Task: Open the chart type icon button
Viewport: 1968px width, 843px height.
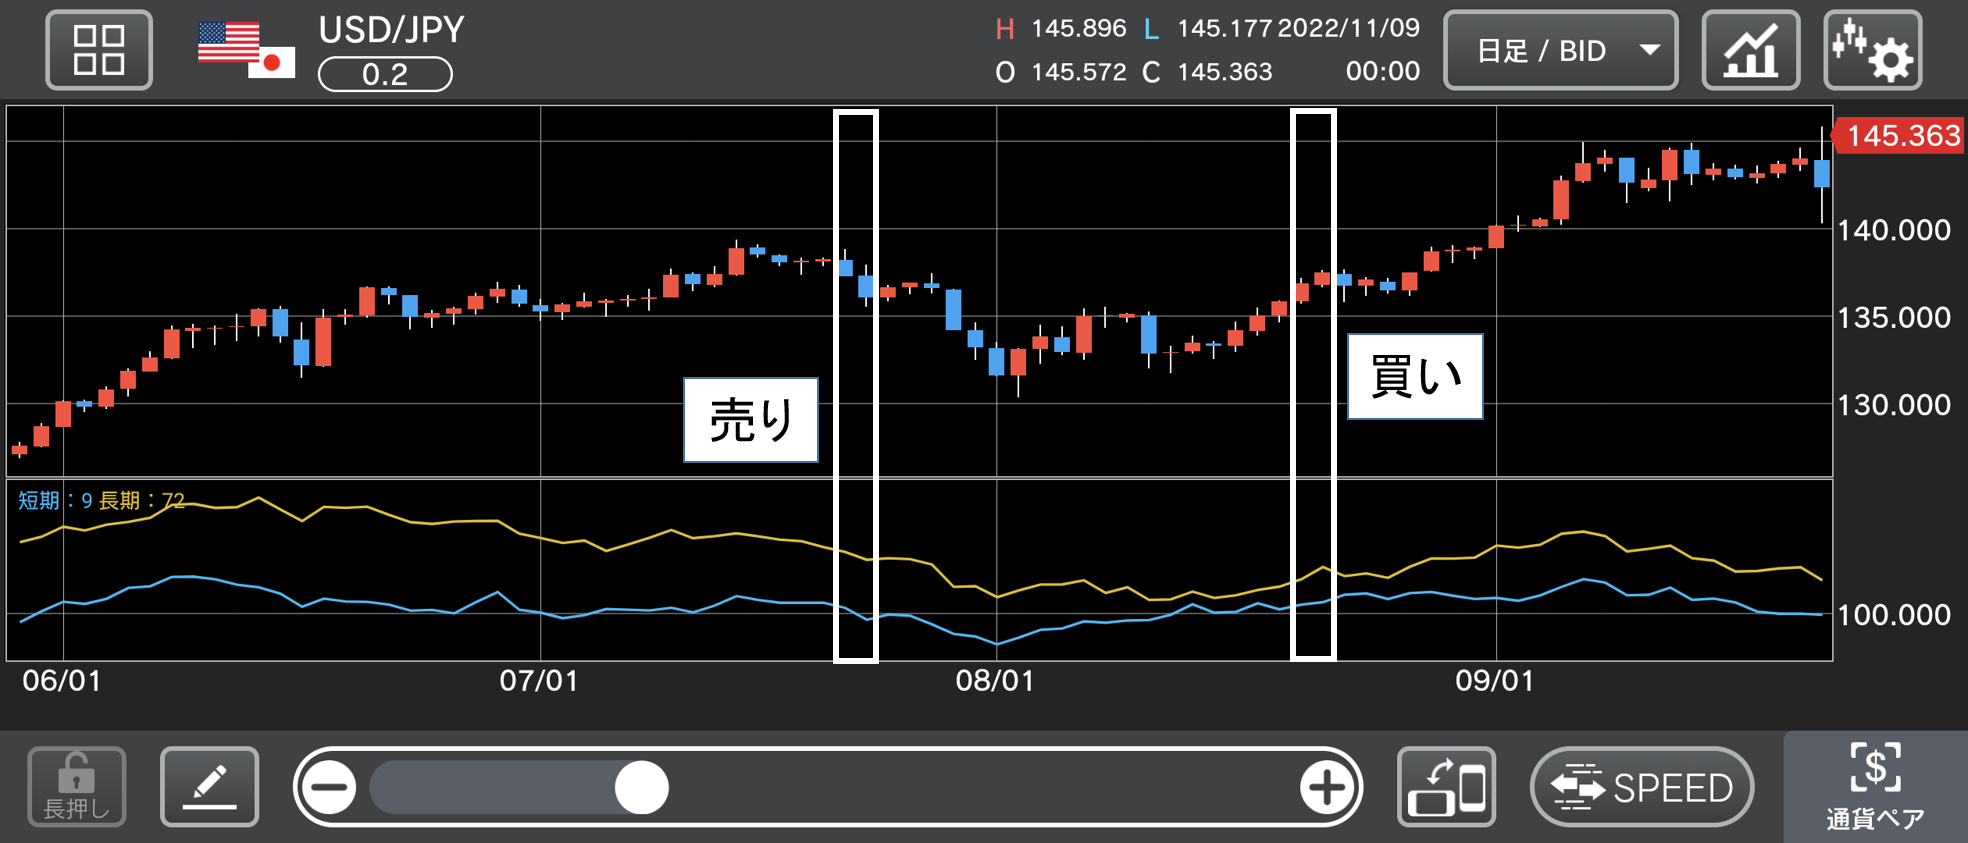Action: pyautogui.click(x=1751, y=50)
